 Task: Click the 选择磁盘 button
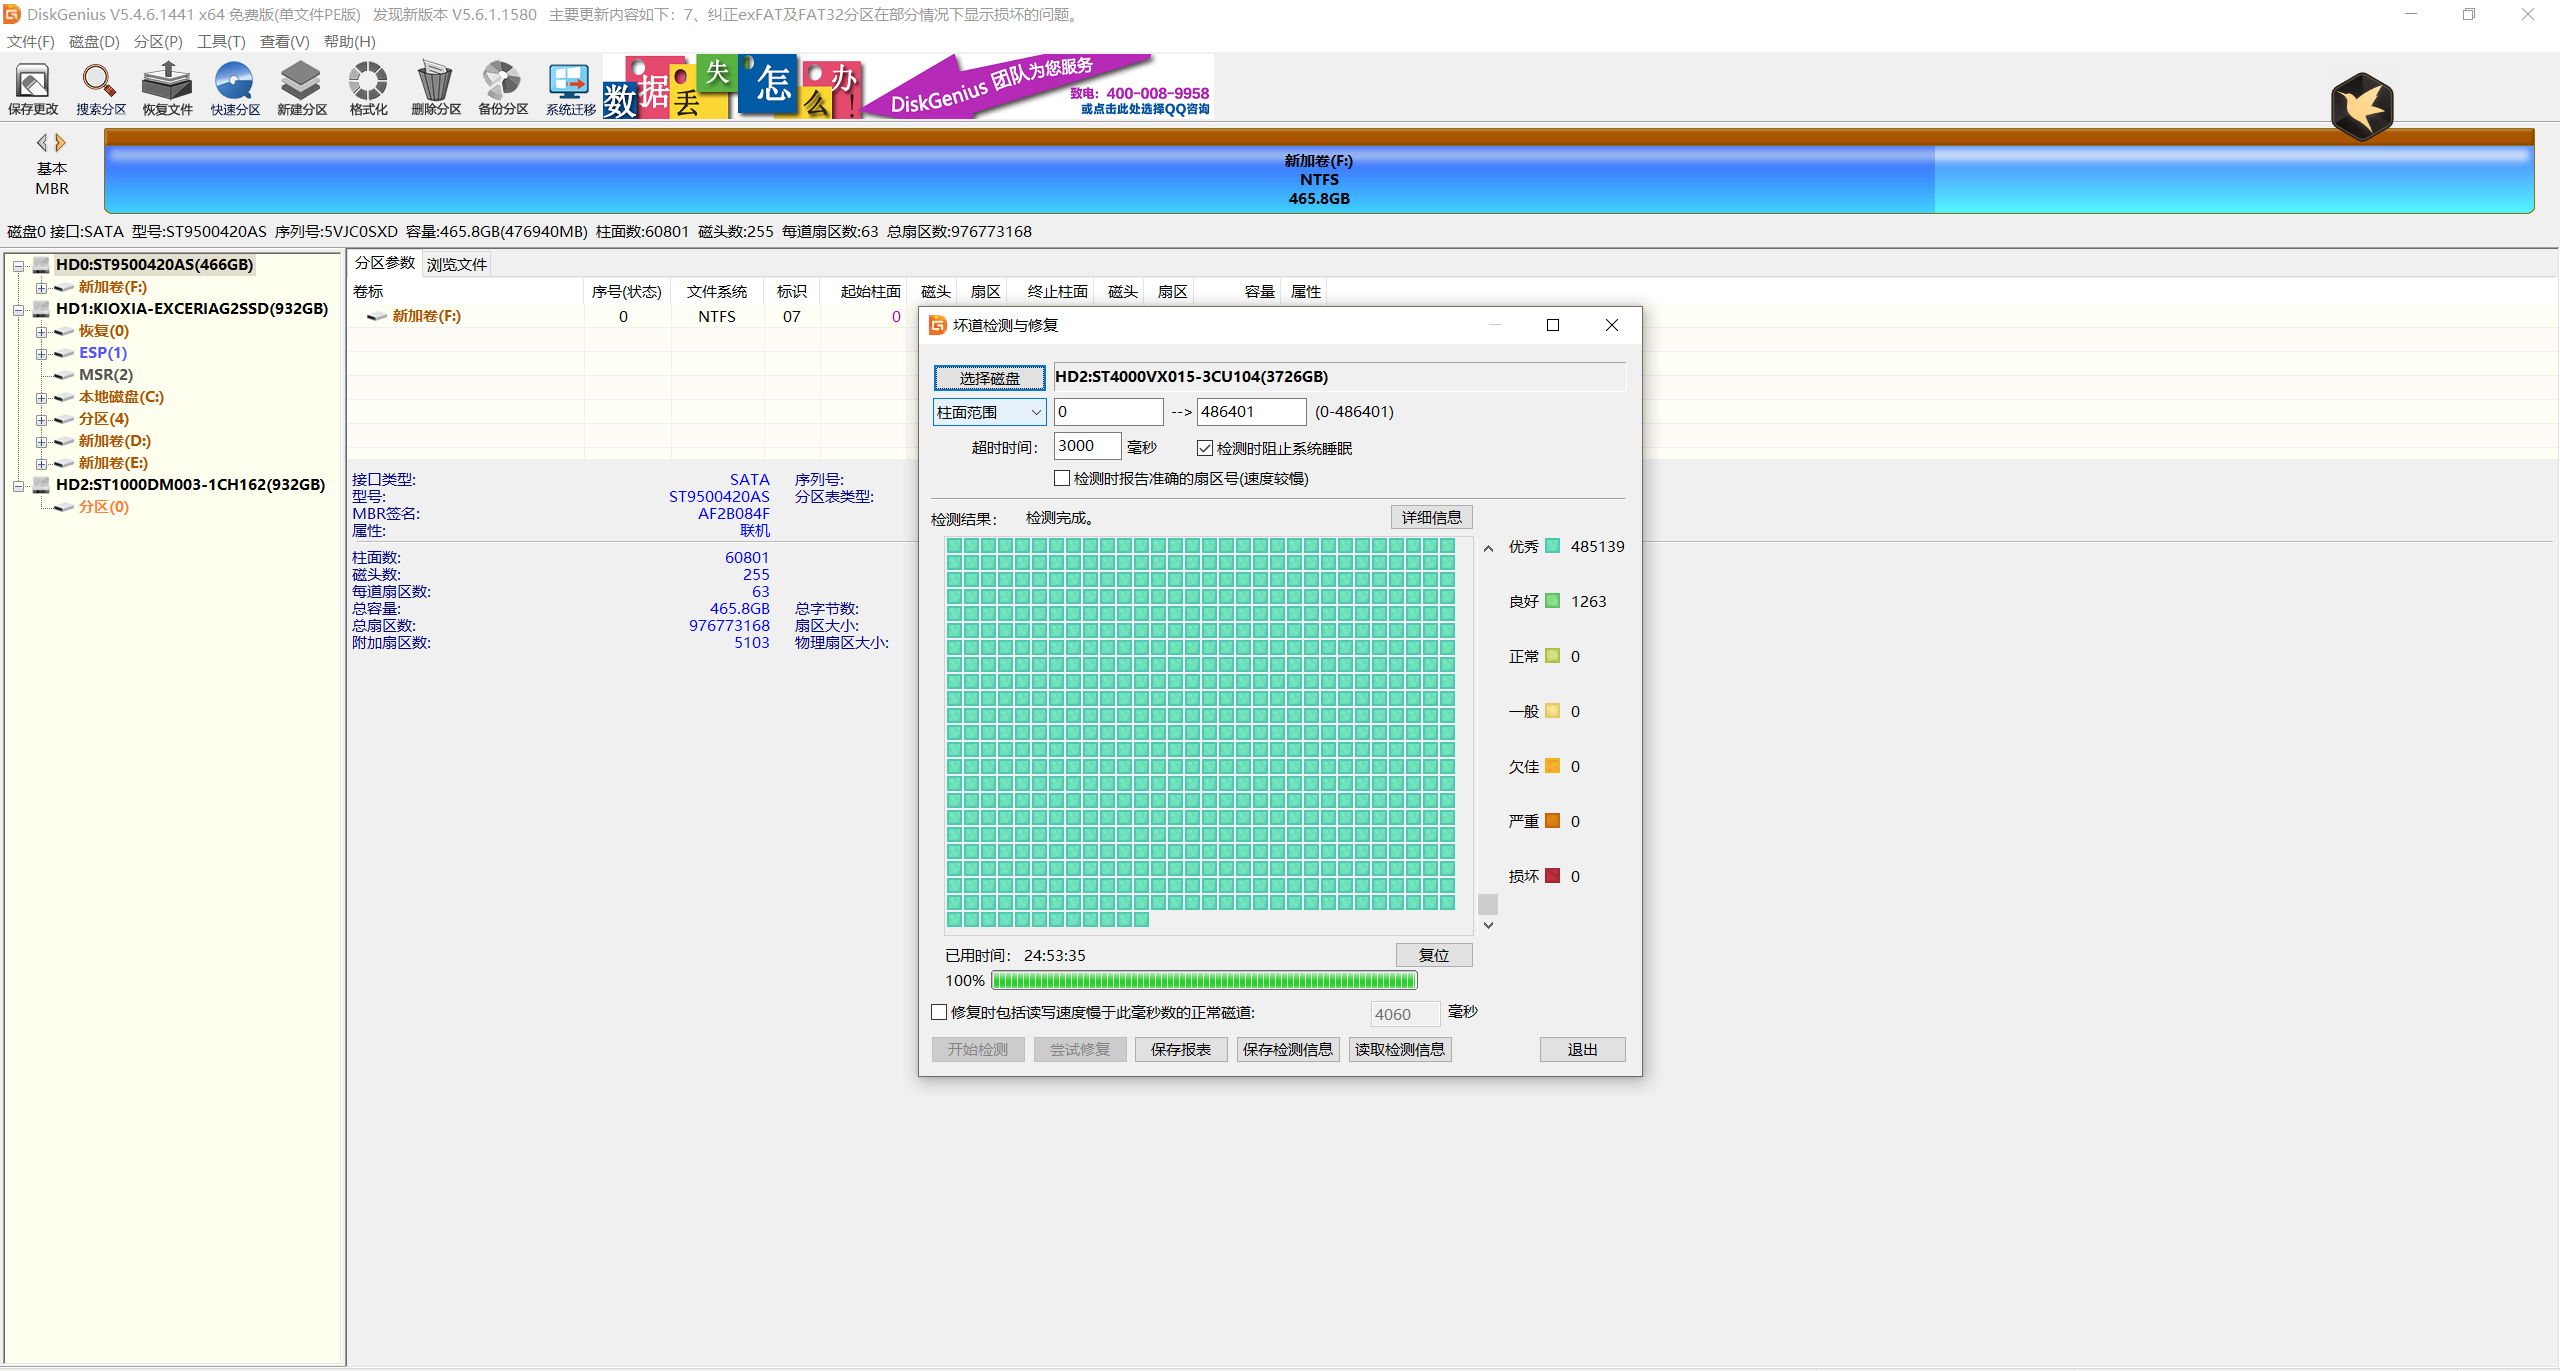[989, 378]
